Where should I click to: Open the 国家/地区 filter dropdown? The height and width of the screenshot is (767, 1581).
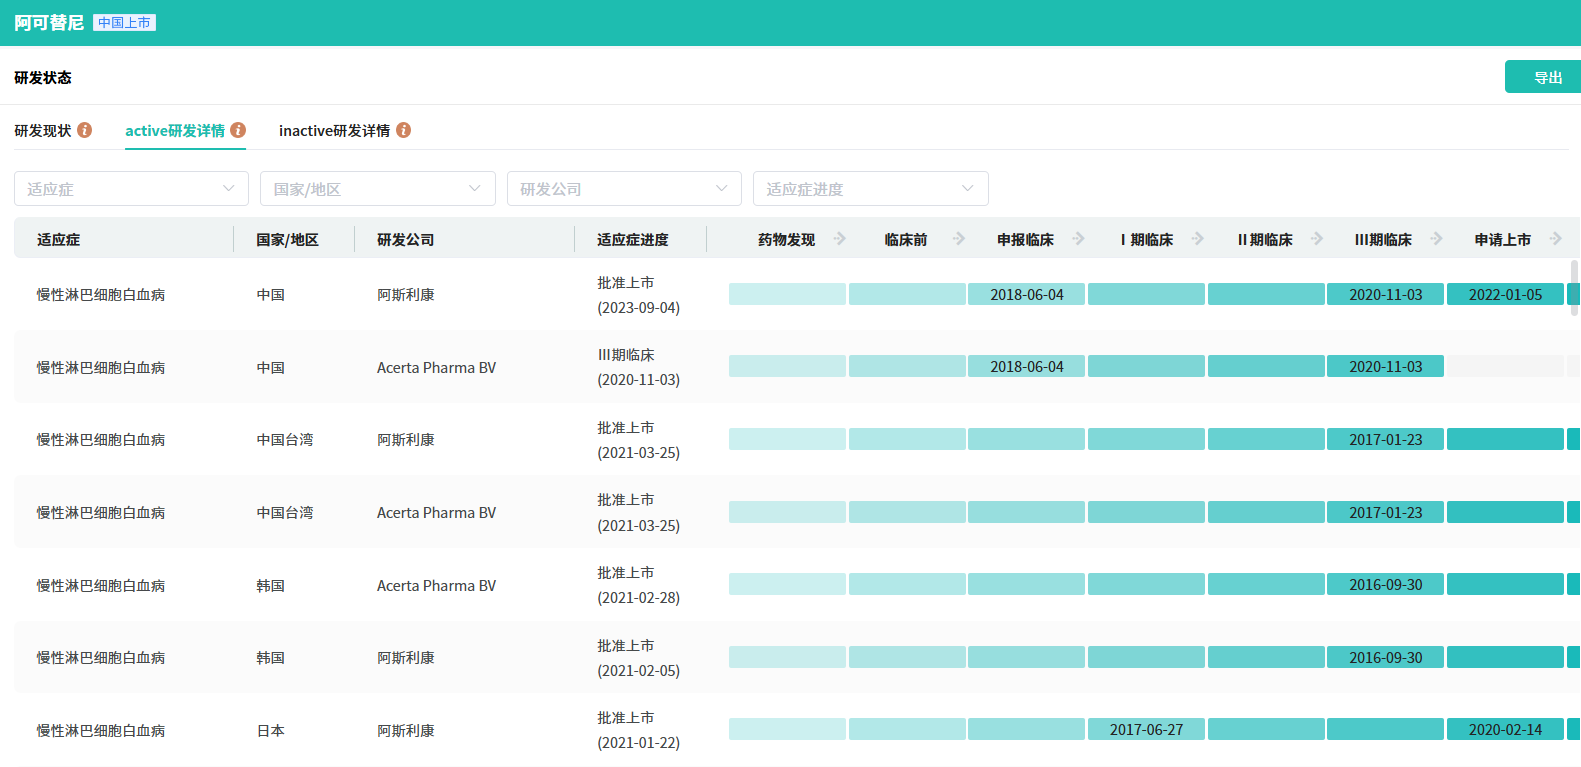click(377, 189)
